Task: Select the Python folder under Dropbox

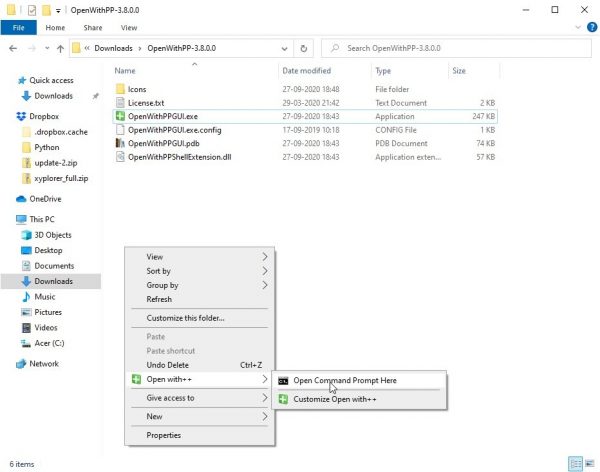Action: coord(47,147)
